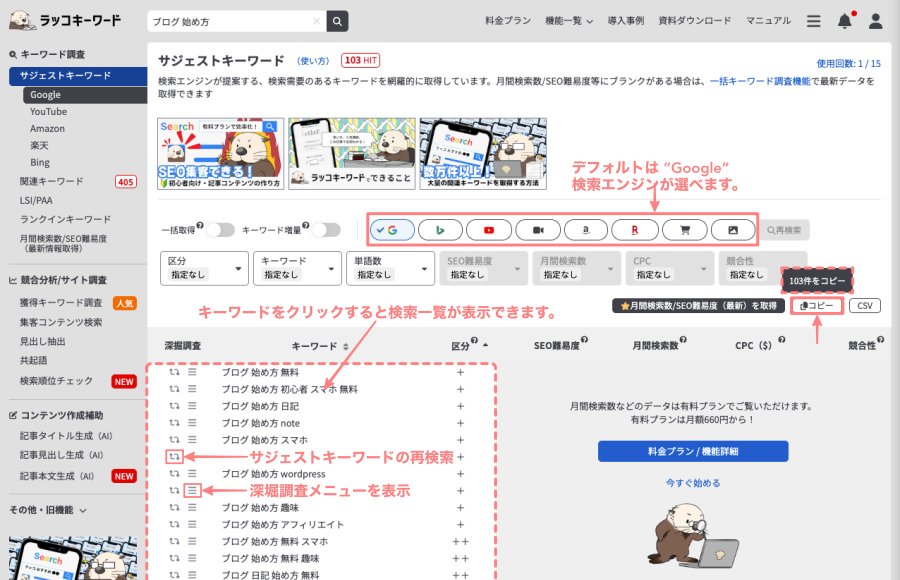Show the list menu icon for 'ブログ 始め方 趣味'
900x580 pixels.
(x=192, y=508)
